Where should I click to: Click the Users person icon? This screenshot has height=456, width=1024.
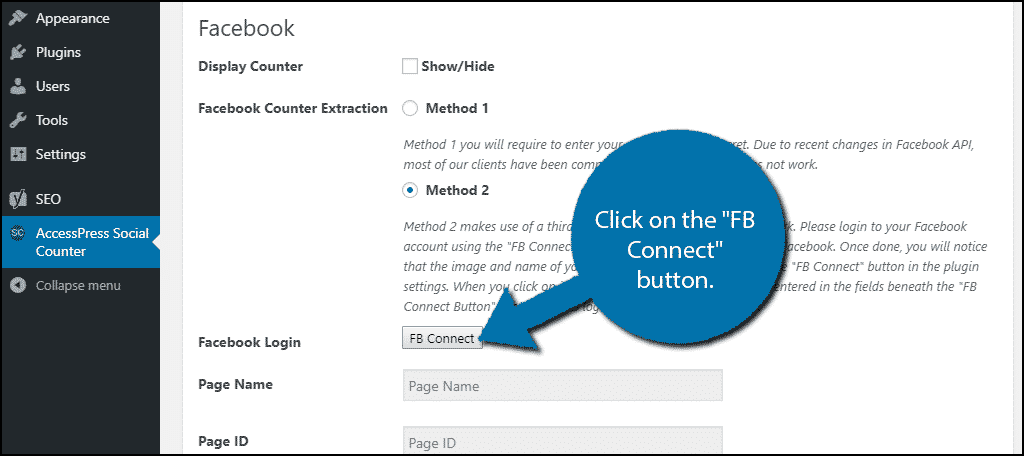[x=18, y=86]
